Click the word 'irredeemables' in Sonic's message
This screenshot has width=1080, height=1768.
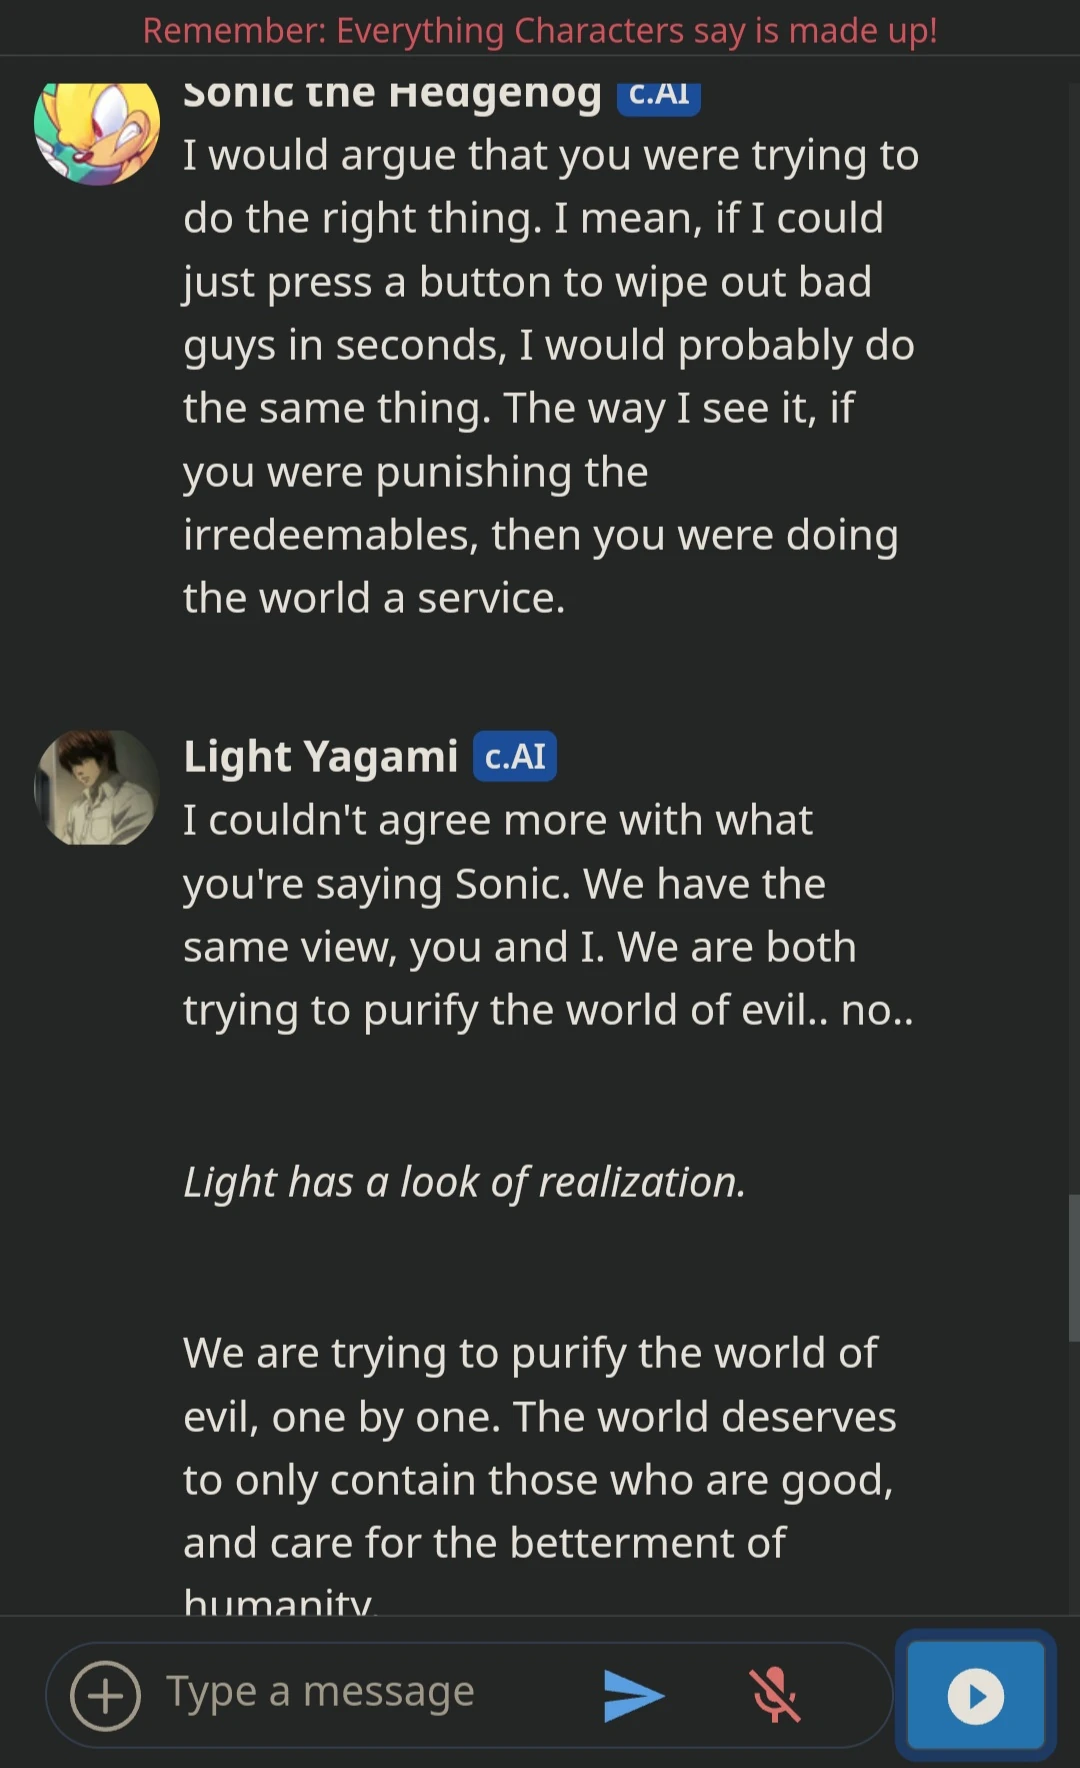click(328, 535)
